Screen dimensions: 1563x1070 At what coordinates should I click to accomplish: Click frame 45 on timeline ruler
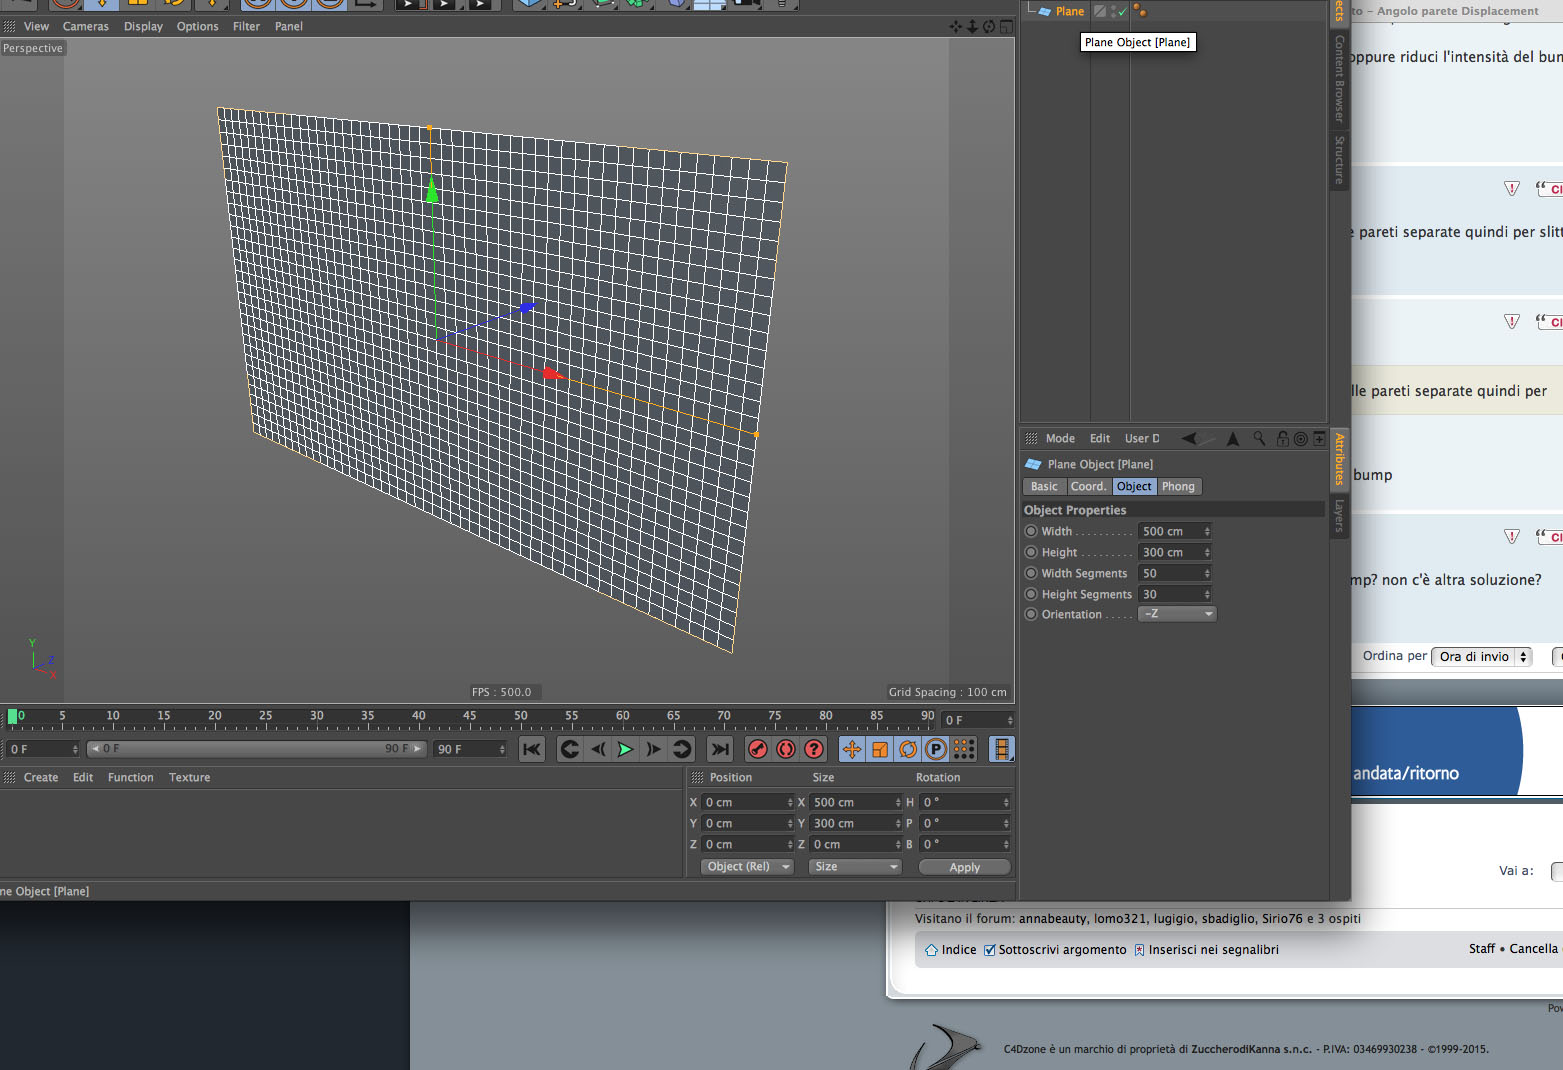click(469, 716)
